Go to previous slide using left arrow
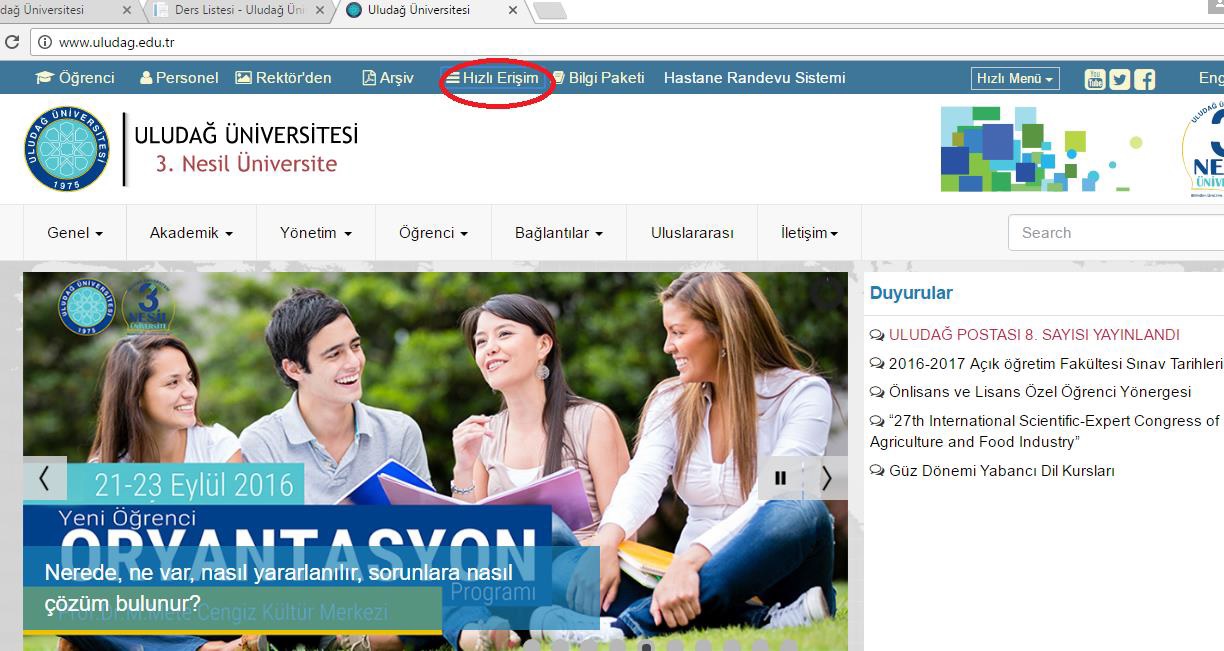Image resolution: width=1224 pixels, height=651 pixels. 44,478
